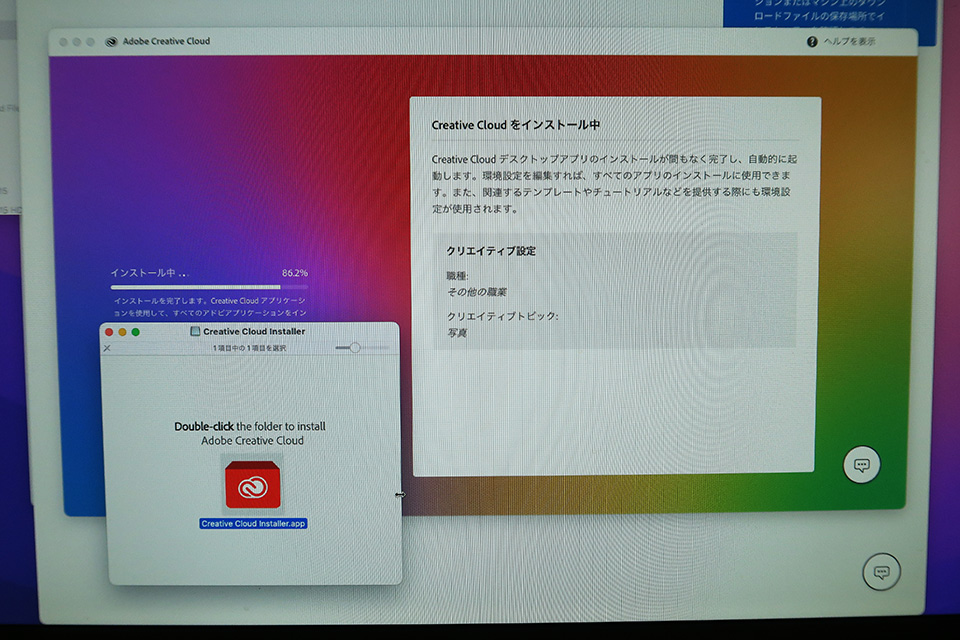
Task: Click the Creative Cloud Installer.app file name label
Action: pyautogui.click(x=253, y=524)
